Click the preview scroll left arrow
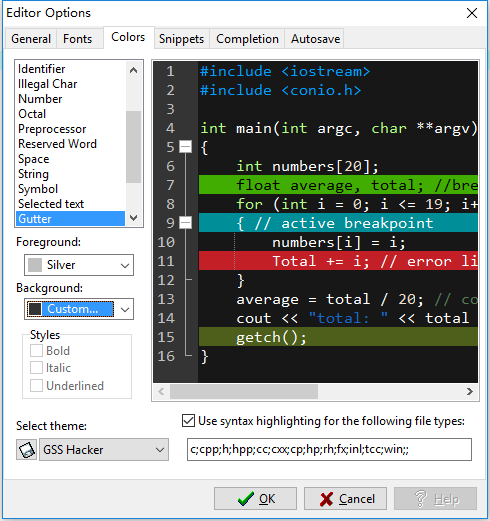The height and width of the screenshot is (521, 490). (x=161, y=391)
